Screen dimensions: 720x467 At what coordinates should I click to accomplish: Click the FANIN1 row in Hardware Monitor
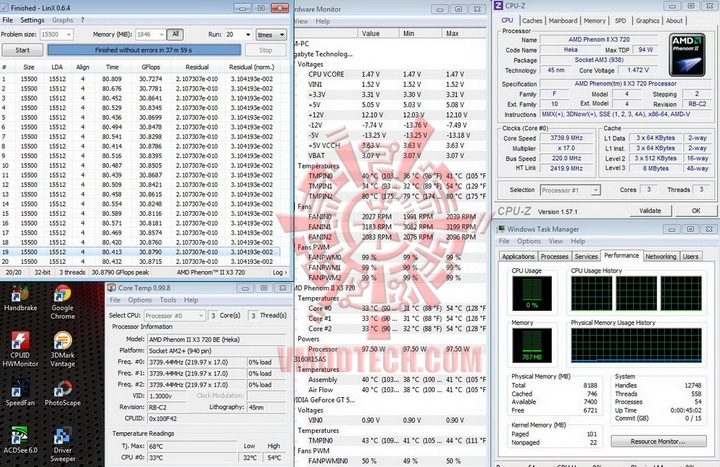[x=391, y=226]
